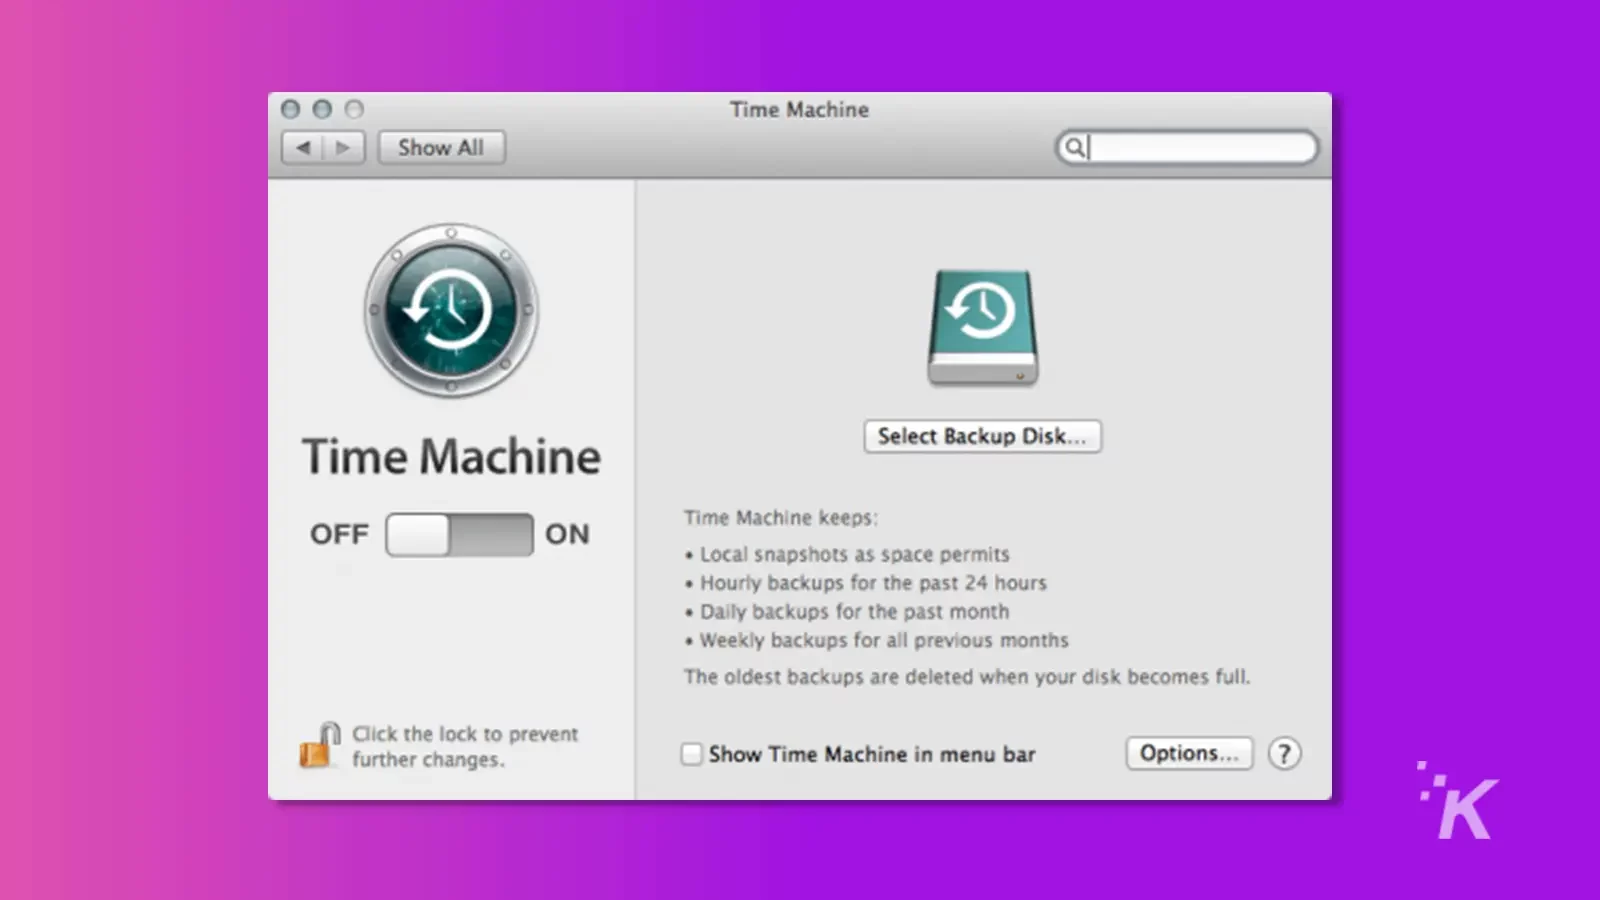Viewport: 1600px width, 900px height.
Task: Minimize the Time Machine window
Action: (x=322, y=109)
